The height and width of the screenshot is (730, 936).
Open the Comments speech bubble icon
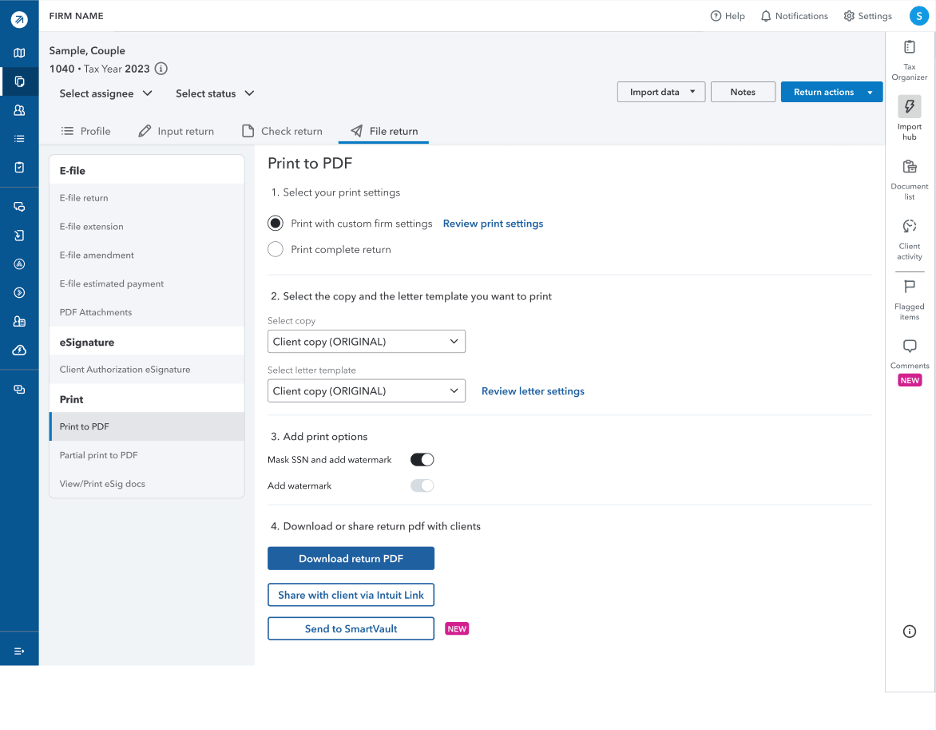(909, 346)
